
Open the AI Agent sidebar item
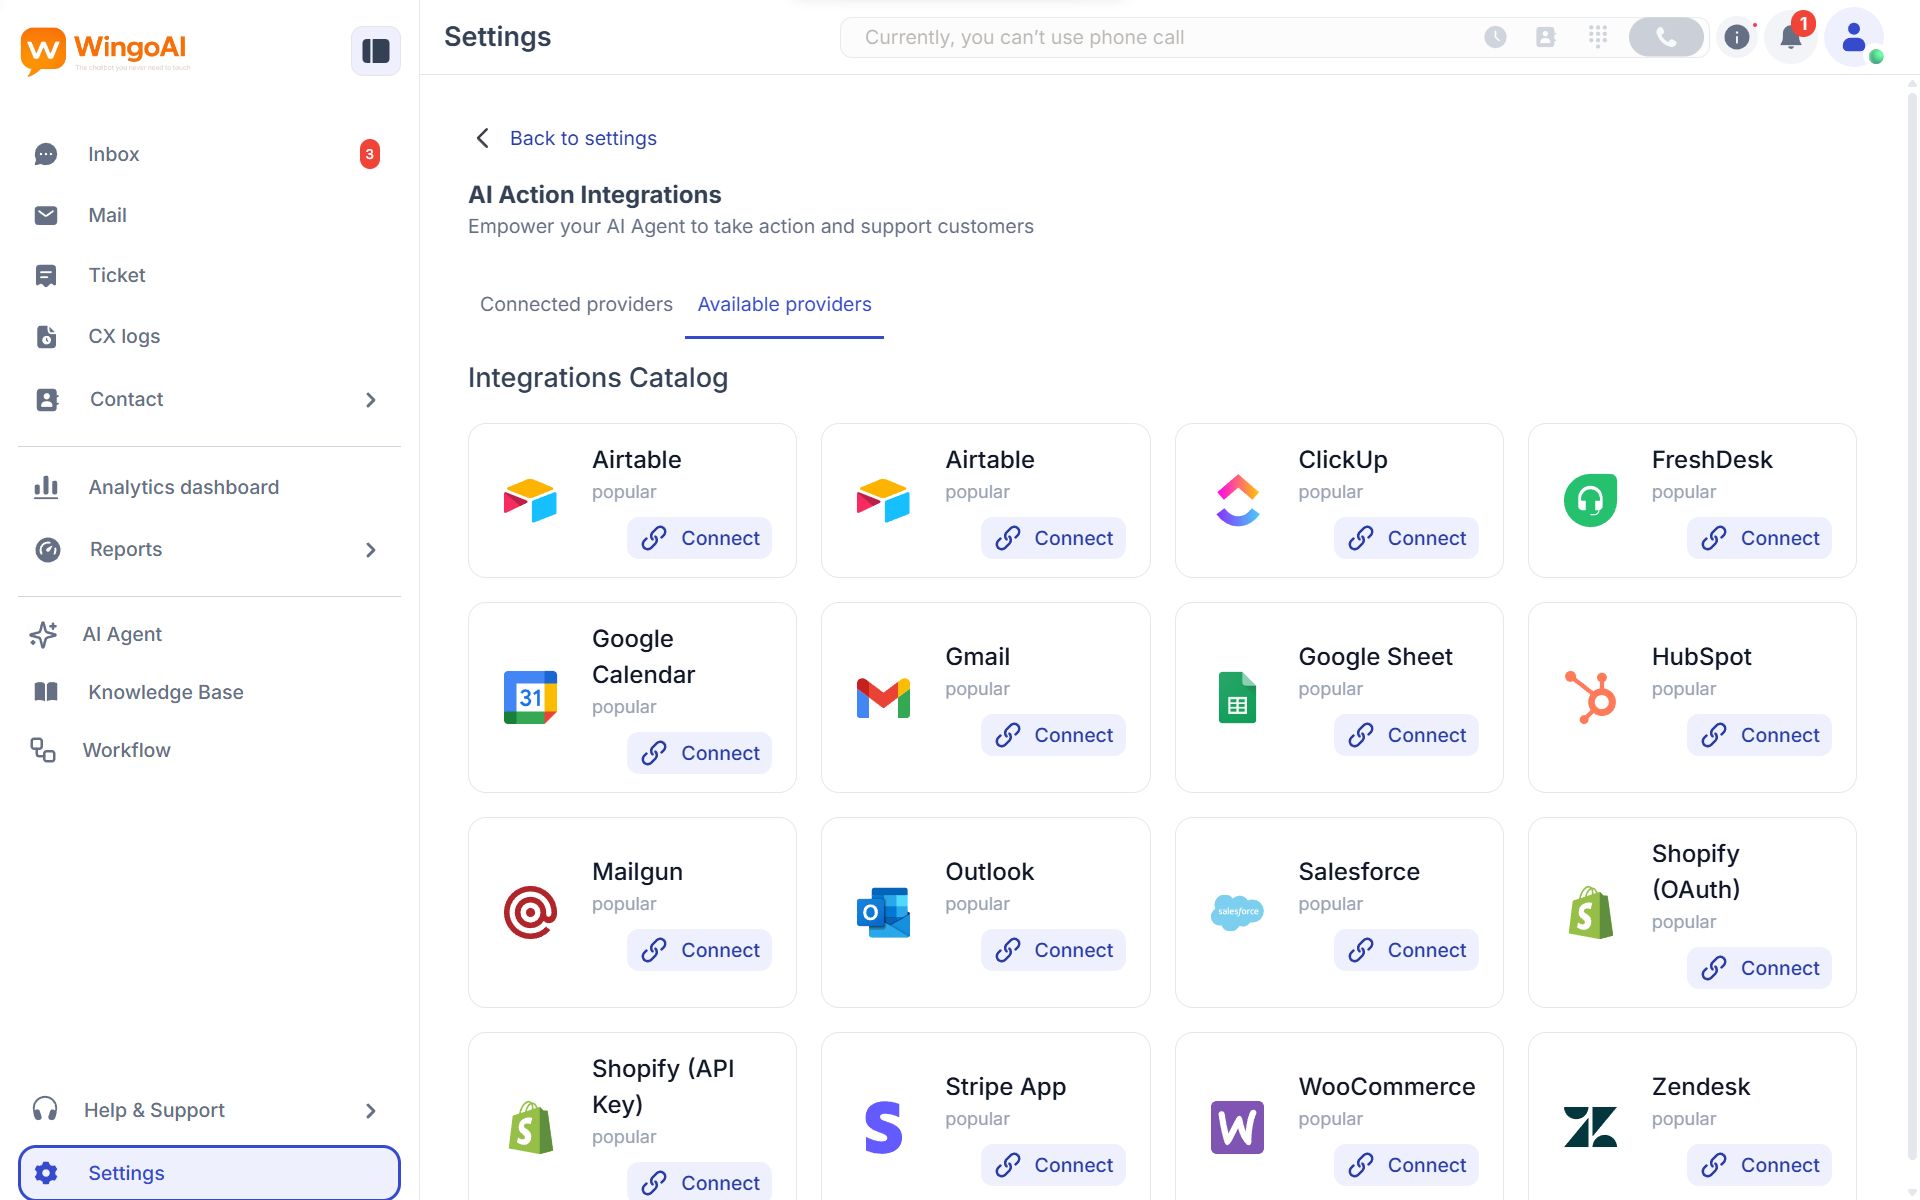tap(122, 634)
